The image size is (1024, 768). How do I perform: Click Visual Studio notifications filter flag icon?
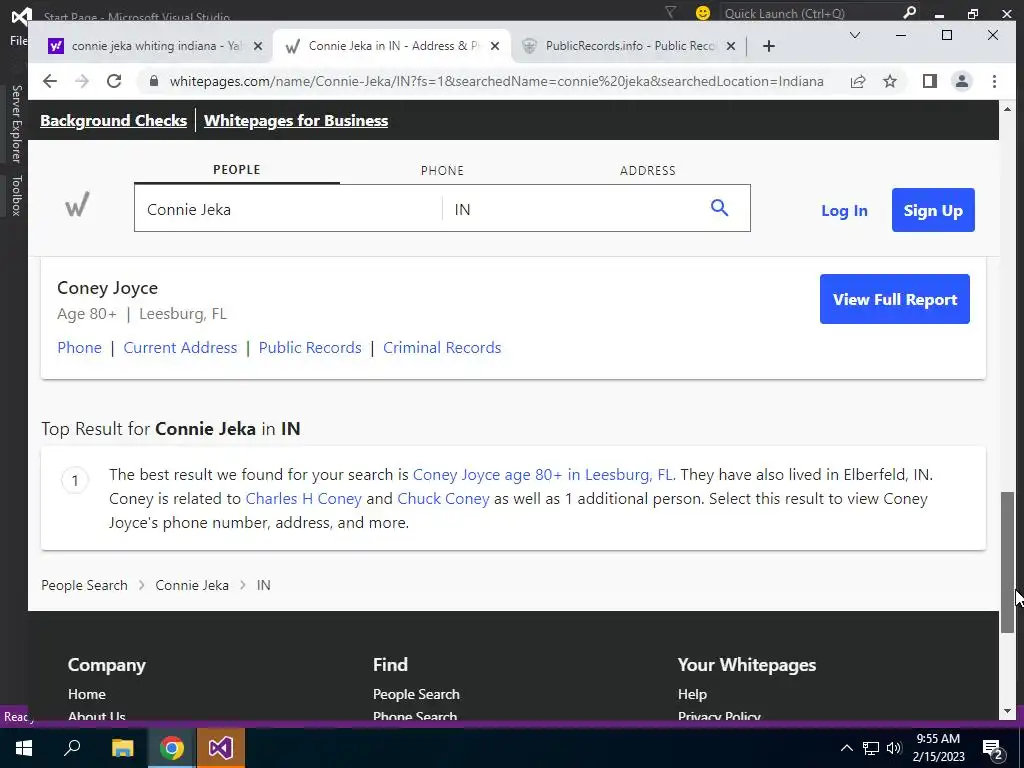tap(671, 12)
